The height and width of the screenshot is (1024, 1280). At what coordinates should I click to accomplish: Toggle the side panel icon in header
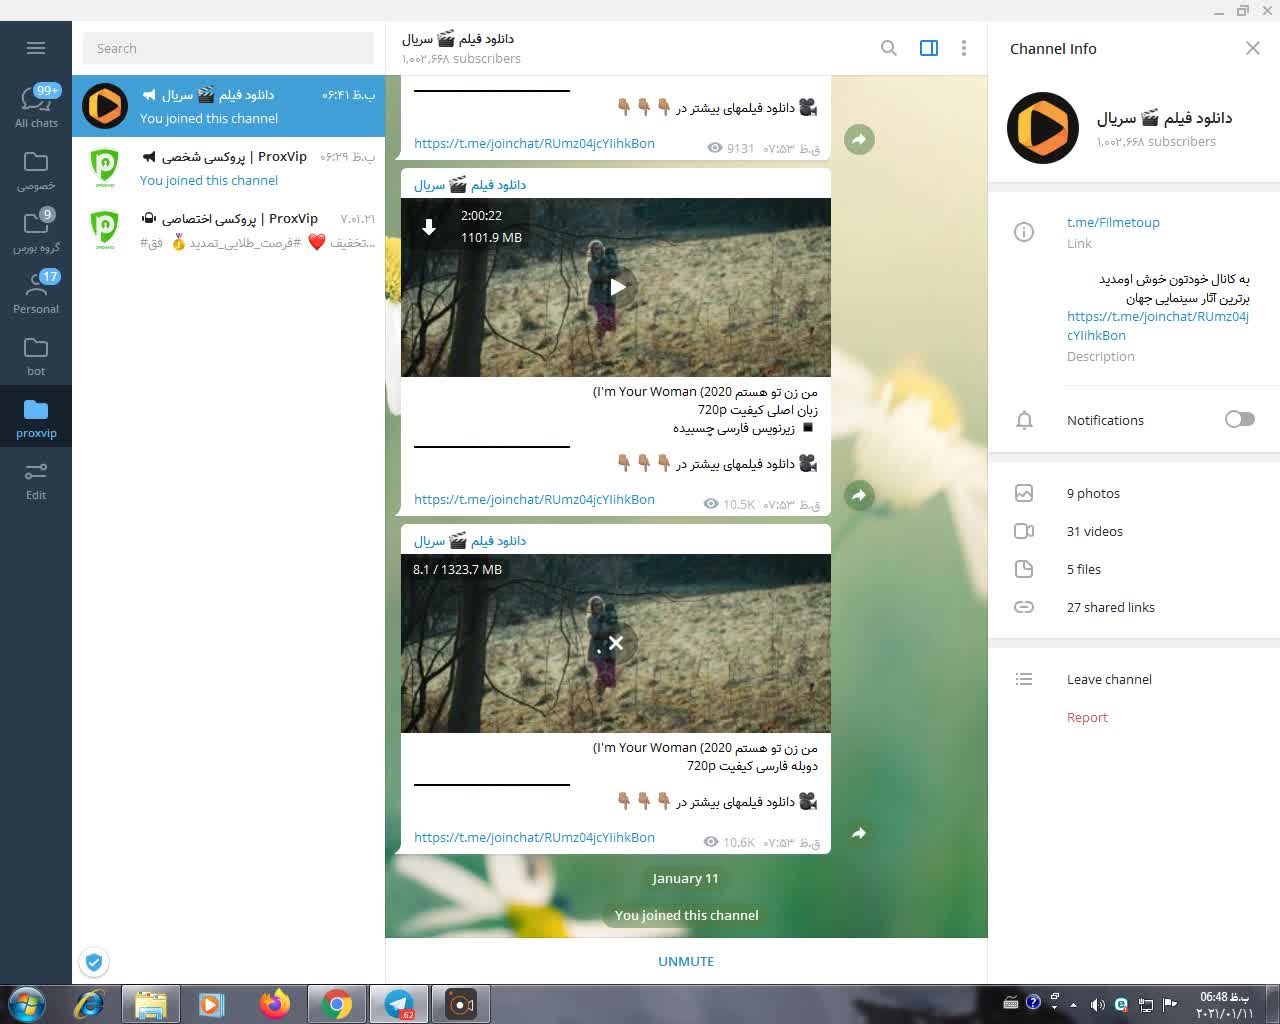tap(928, 48)
